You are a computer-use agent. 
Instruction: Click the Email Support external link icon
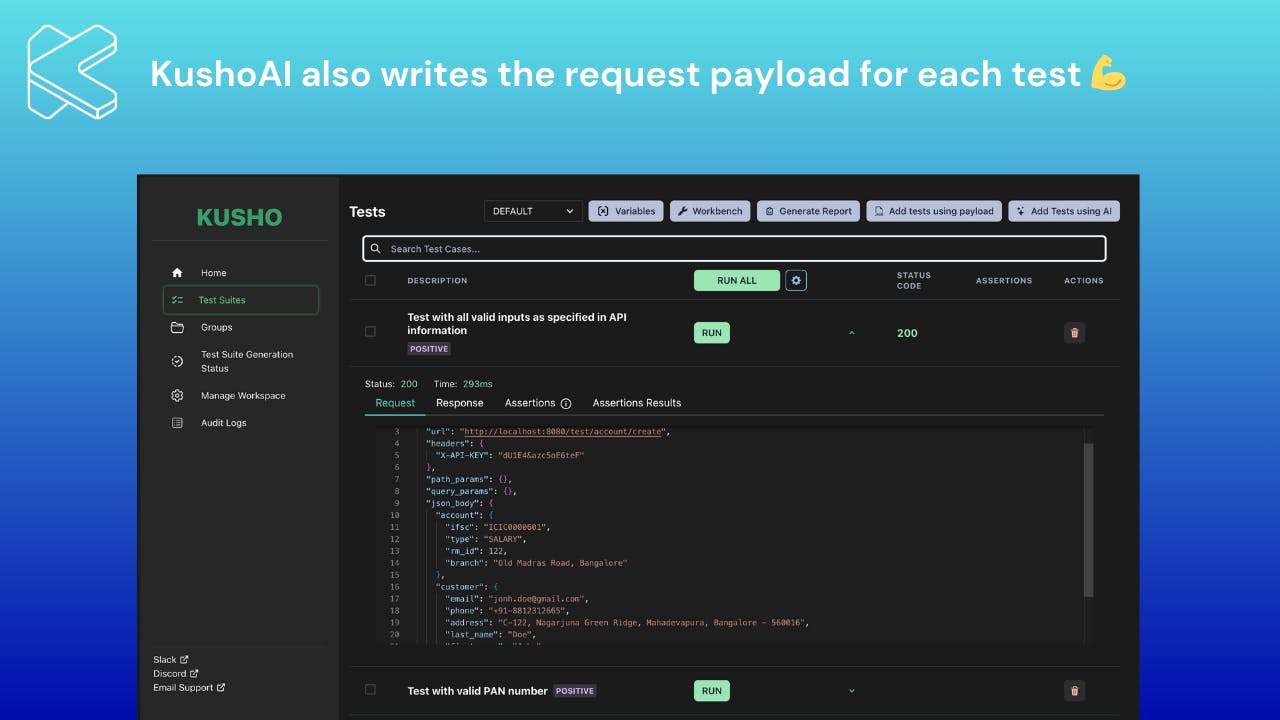221,688
